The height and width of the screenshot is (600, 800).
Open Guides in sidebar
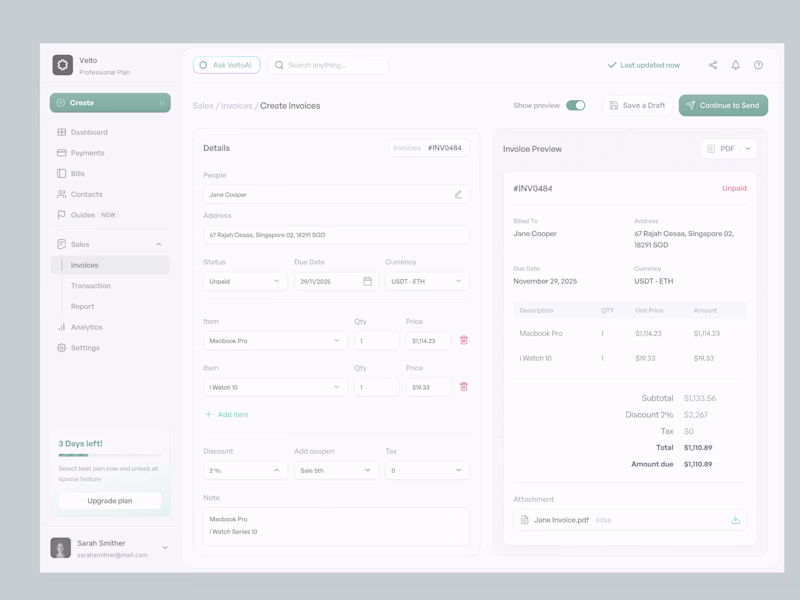[110, 215]
